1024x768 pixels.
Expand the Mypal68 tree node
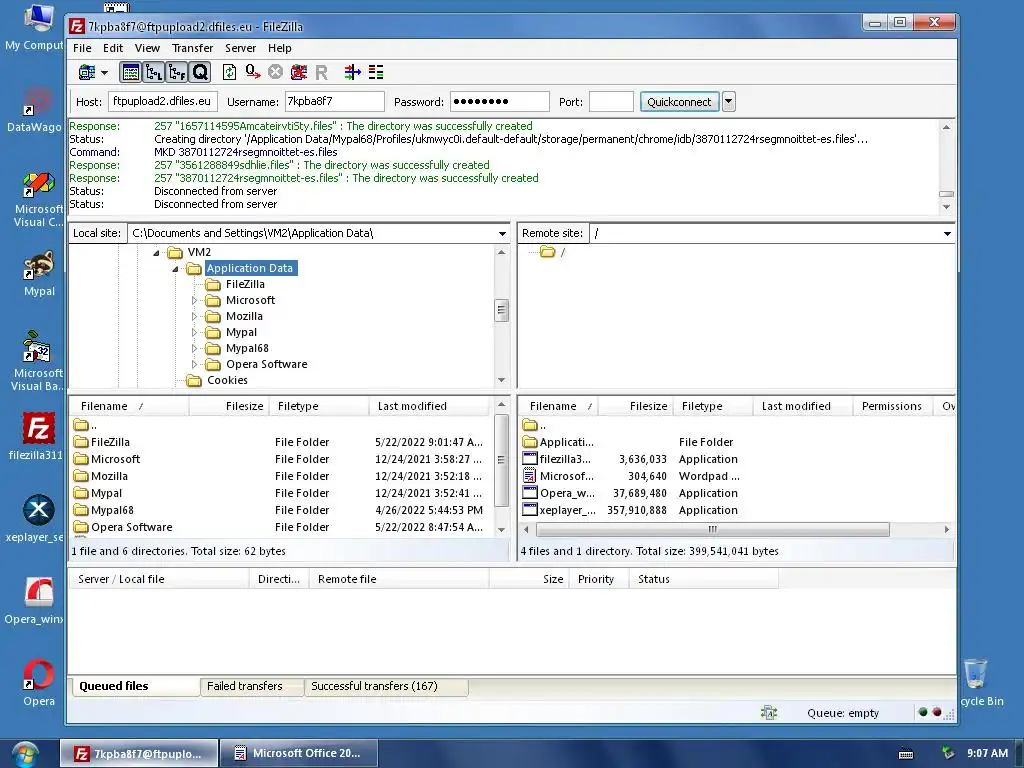[194, 349]
